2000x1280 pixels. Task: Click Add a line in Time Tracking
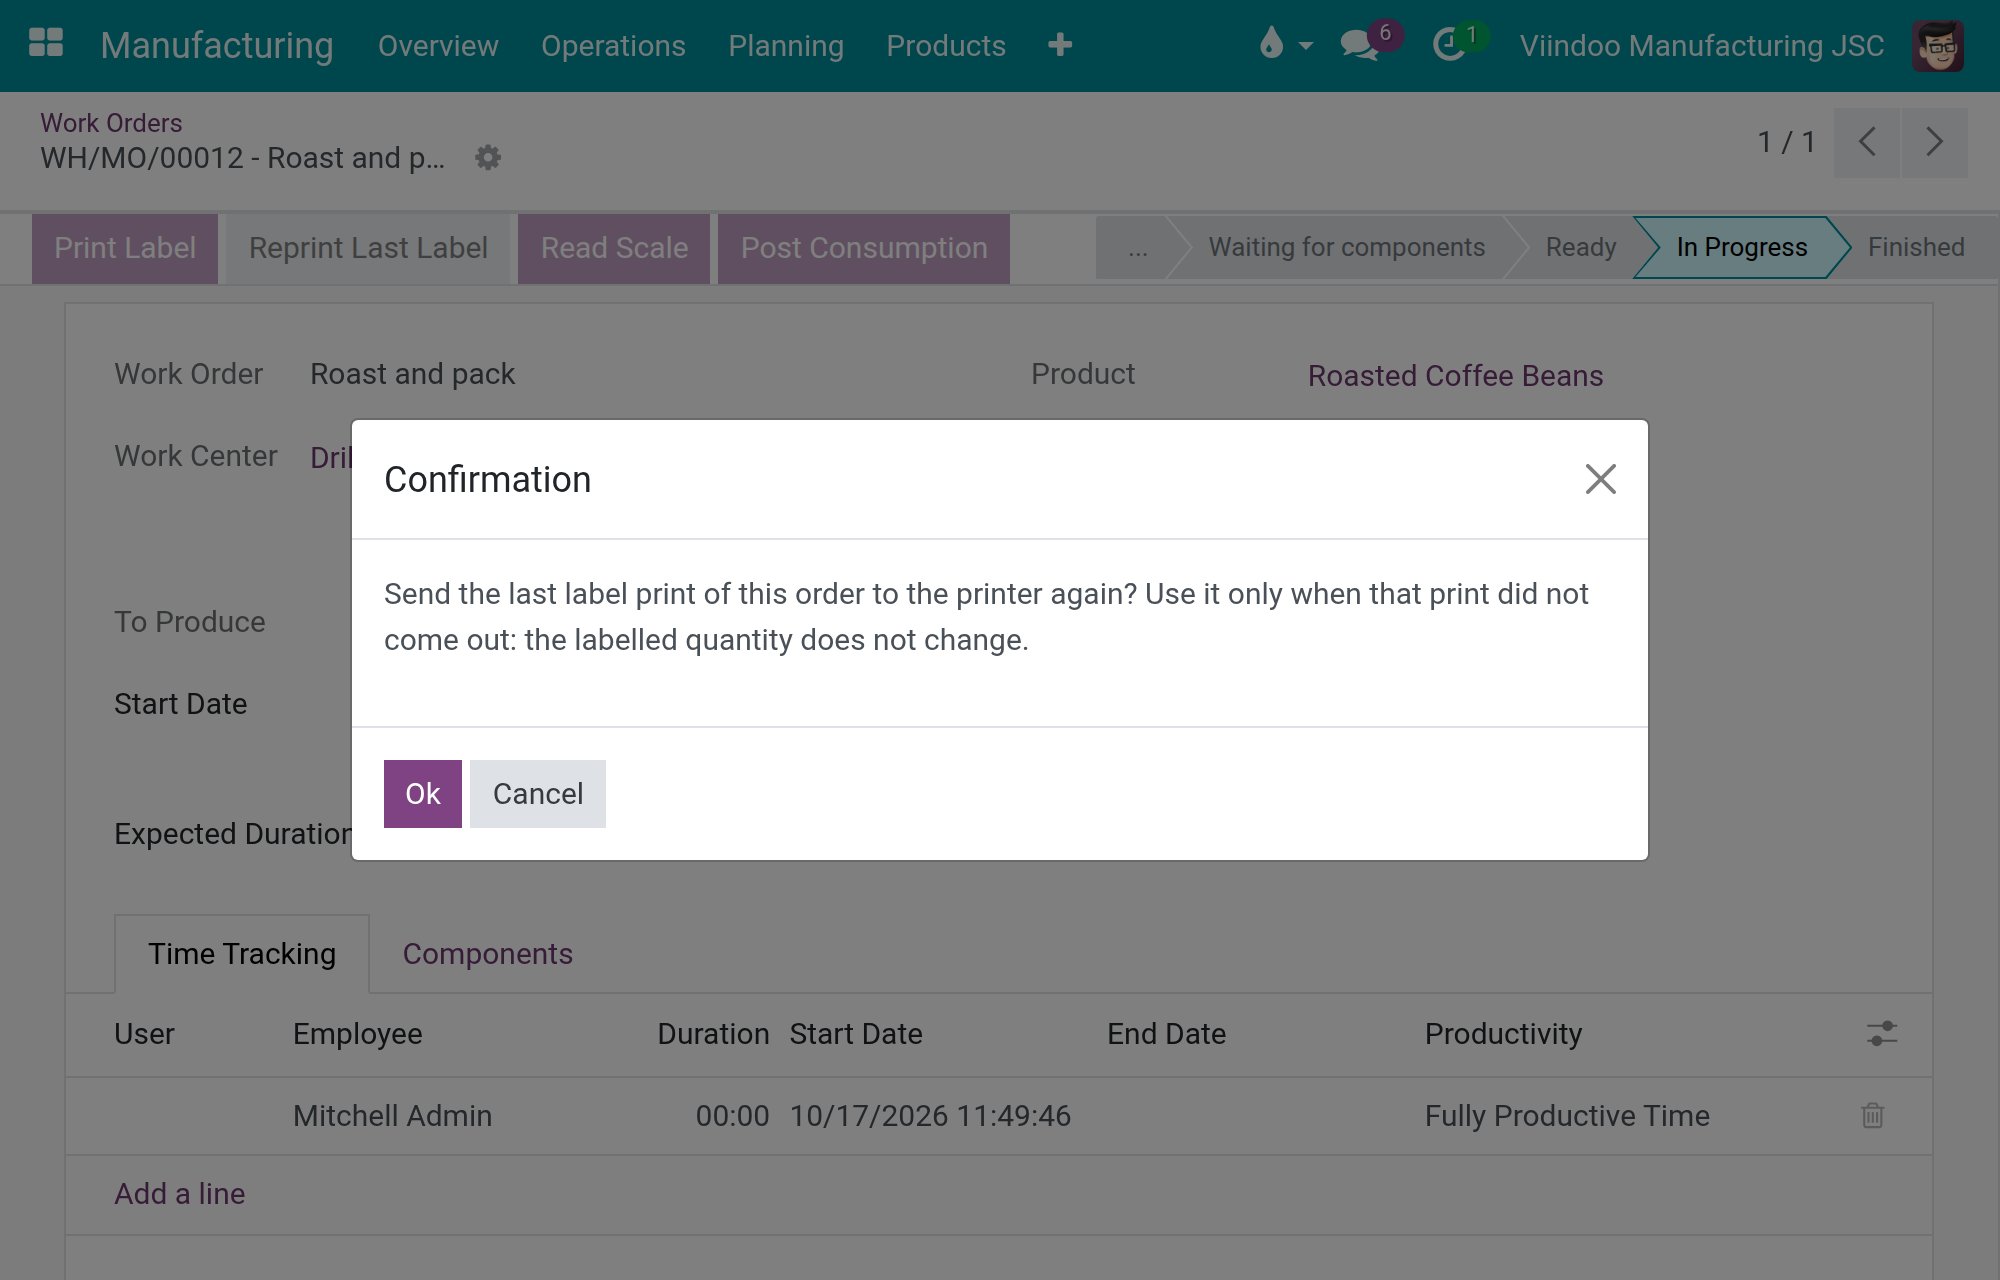click(x=180, y=1194)
